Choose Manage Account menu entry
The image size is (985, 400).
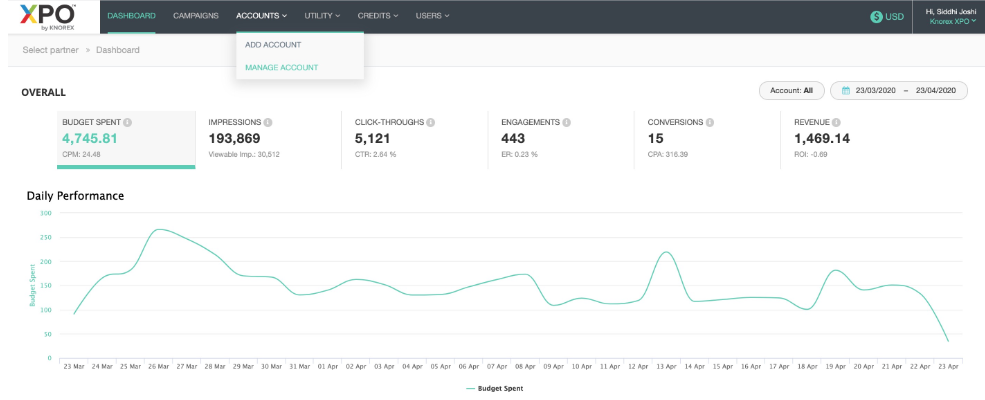pyautogui.click(x=281, y=68)
